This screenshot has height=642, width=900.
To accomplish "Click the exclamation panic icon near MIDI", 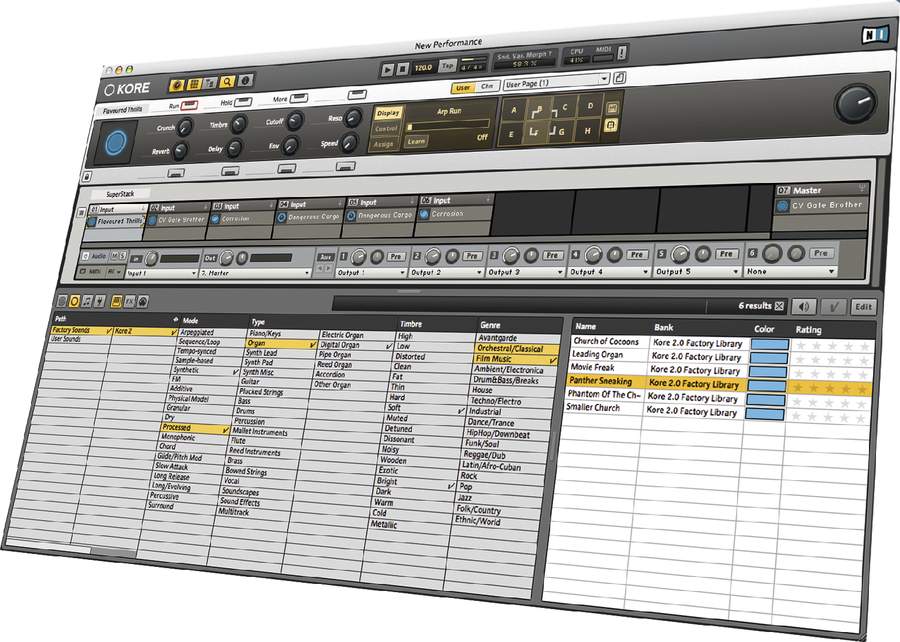I will pyautogui.click(x=622, y=53).
